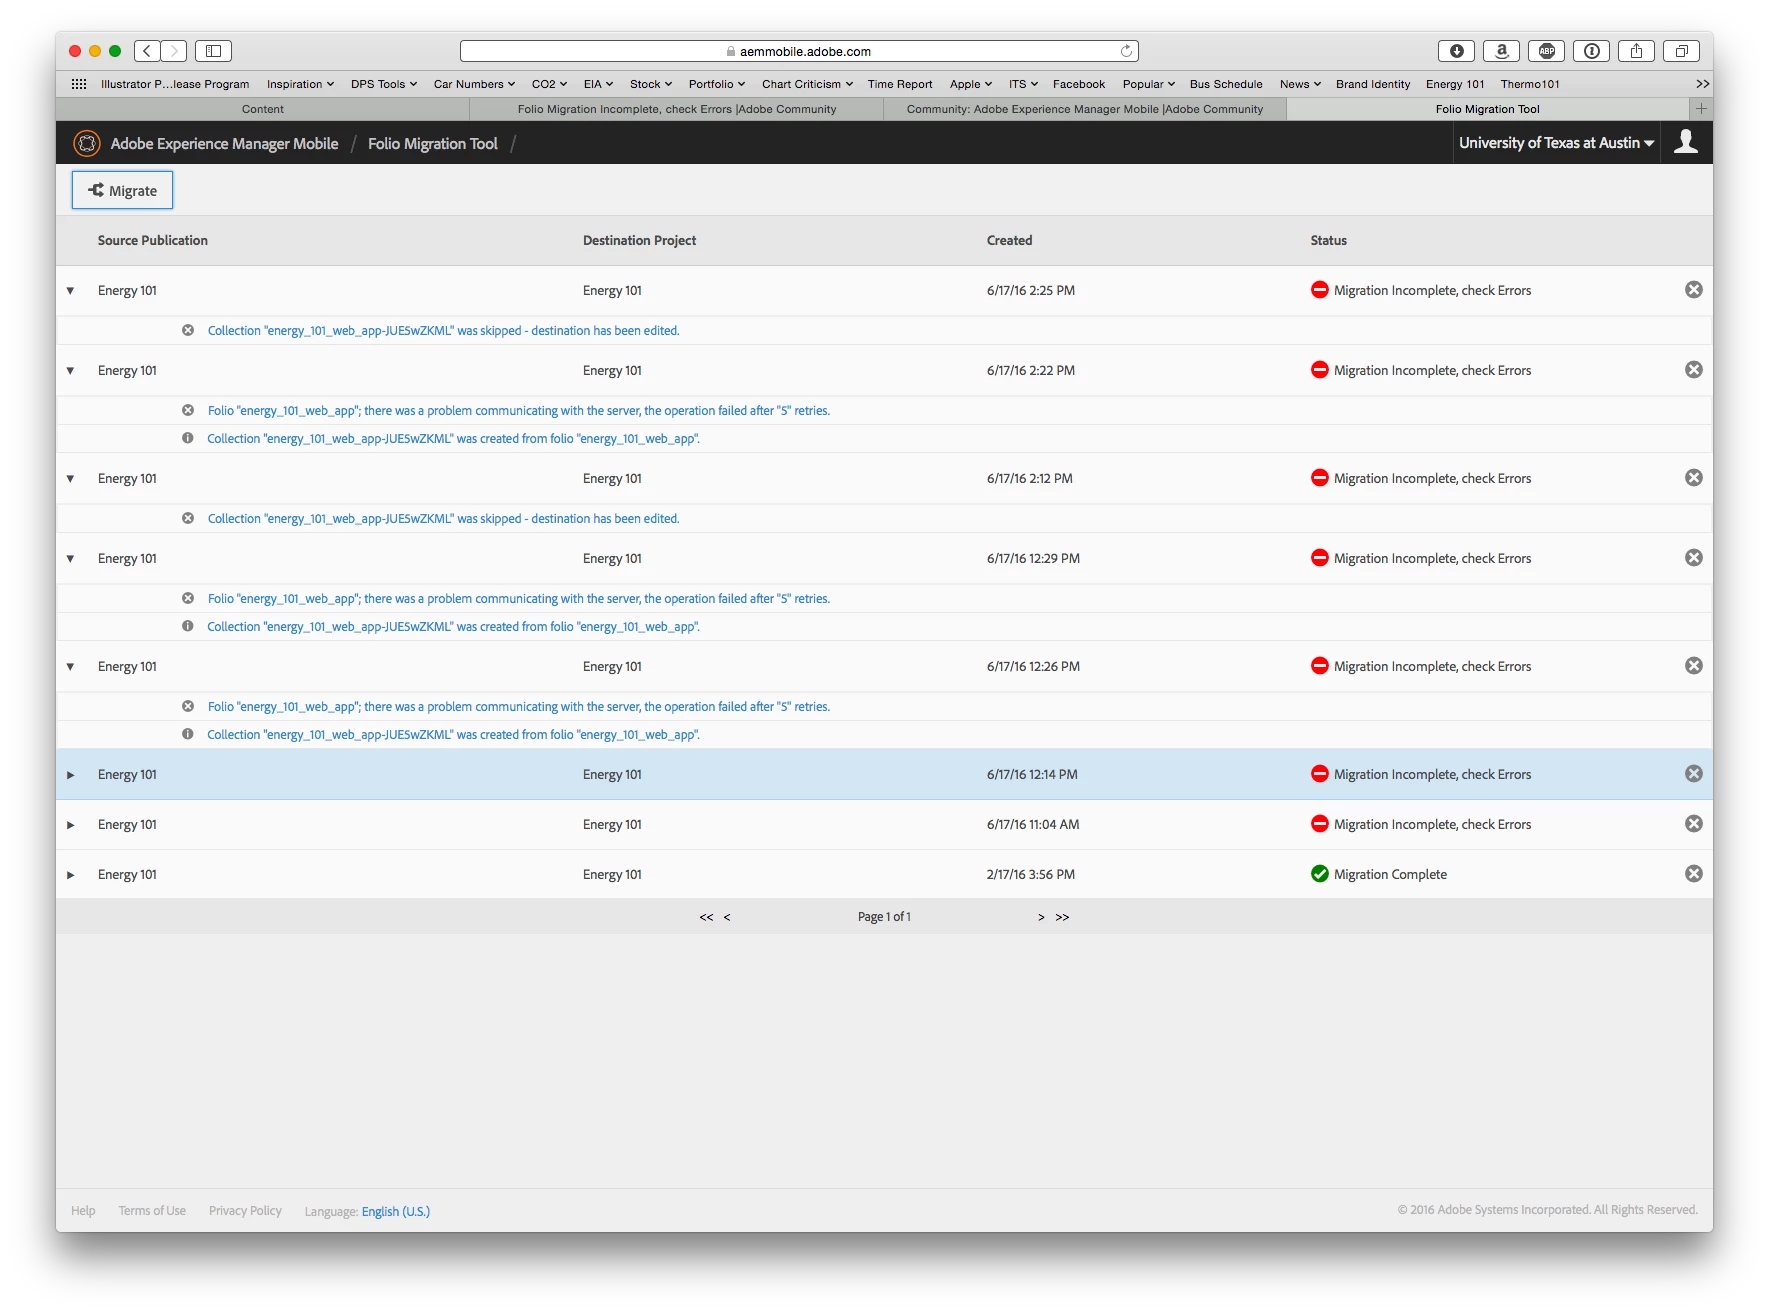Expand the Energy 101 row created 2/17/16 3:56 PM
Screen dimensions: 1769x1312
click(70, 875)
